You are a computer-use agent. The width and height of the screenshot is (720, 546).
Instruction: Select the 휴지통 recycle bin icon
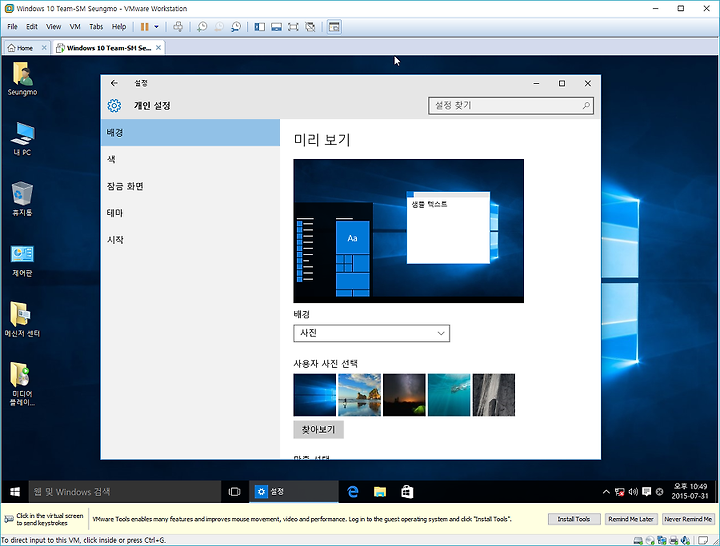(22, 199)
